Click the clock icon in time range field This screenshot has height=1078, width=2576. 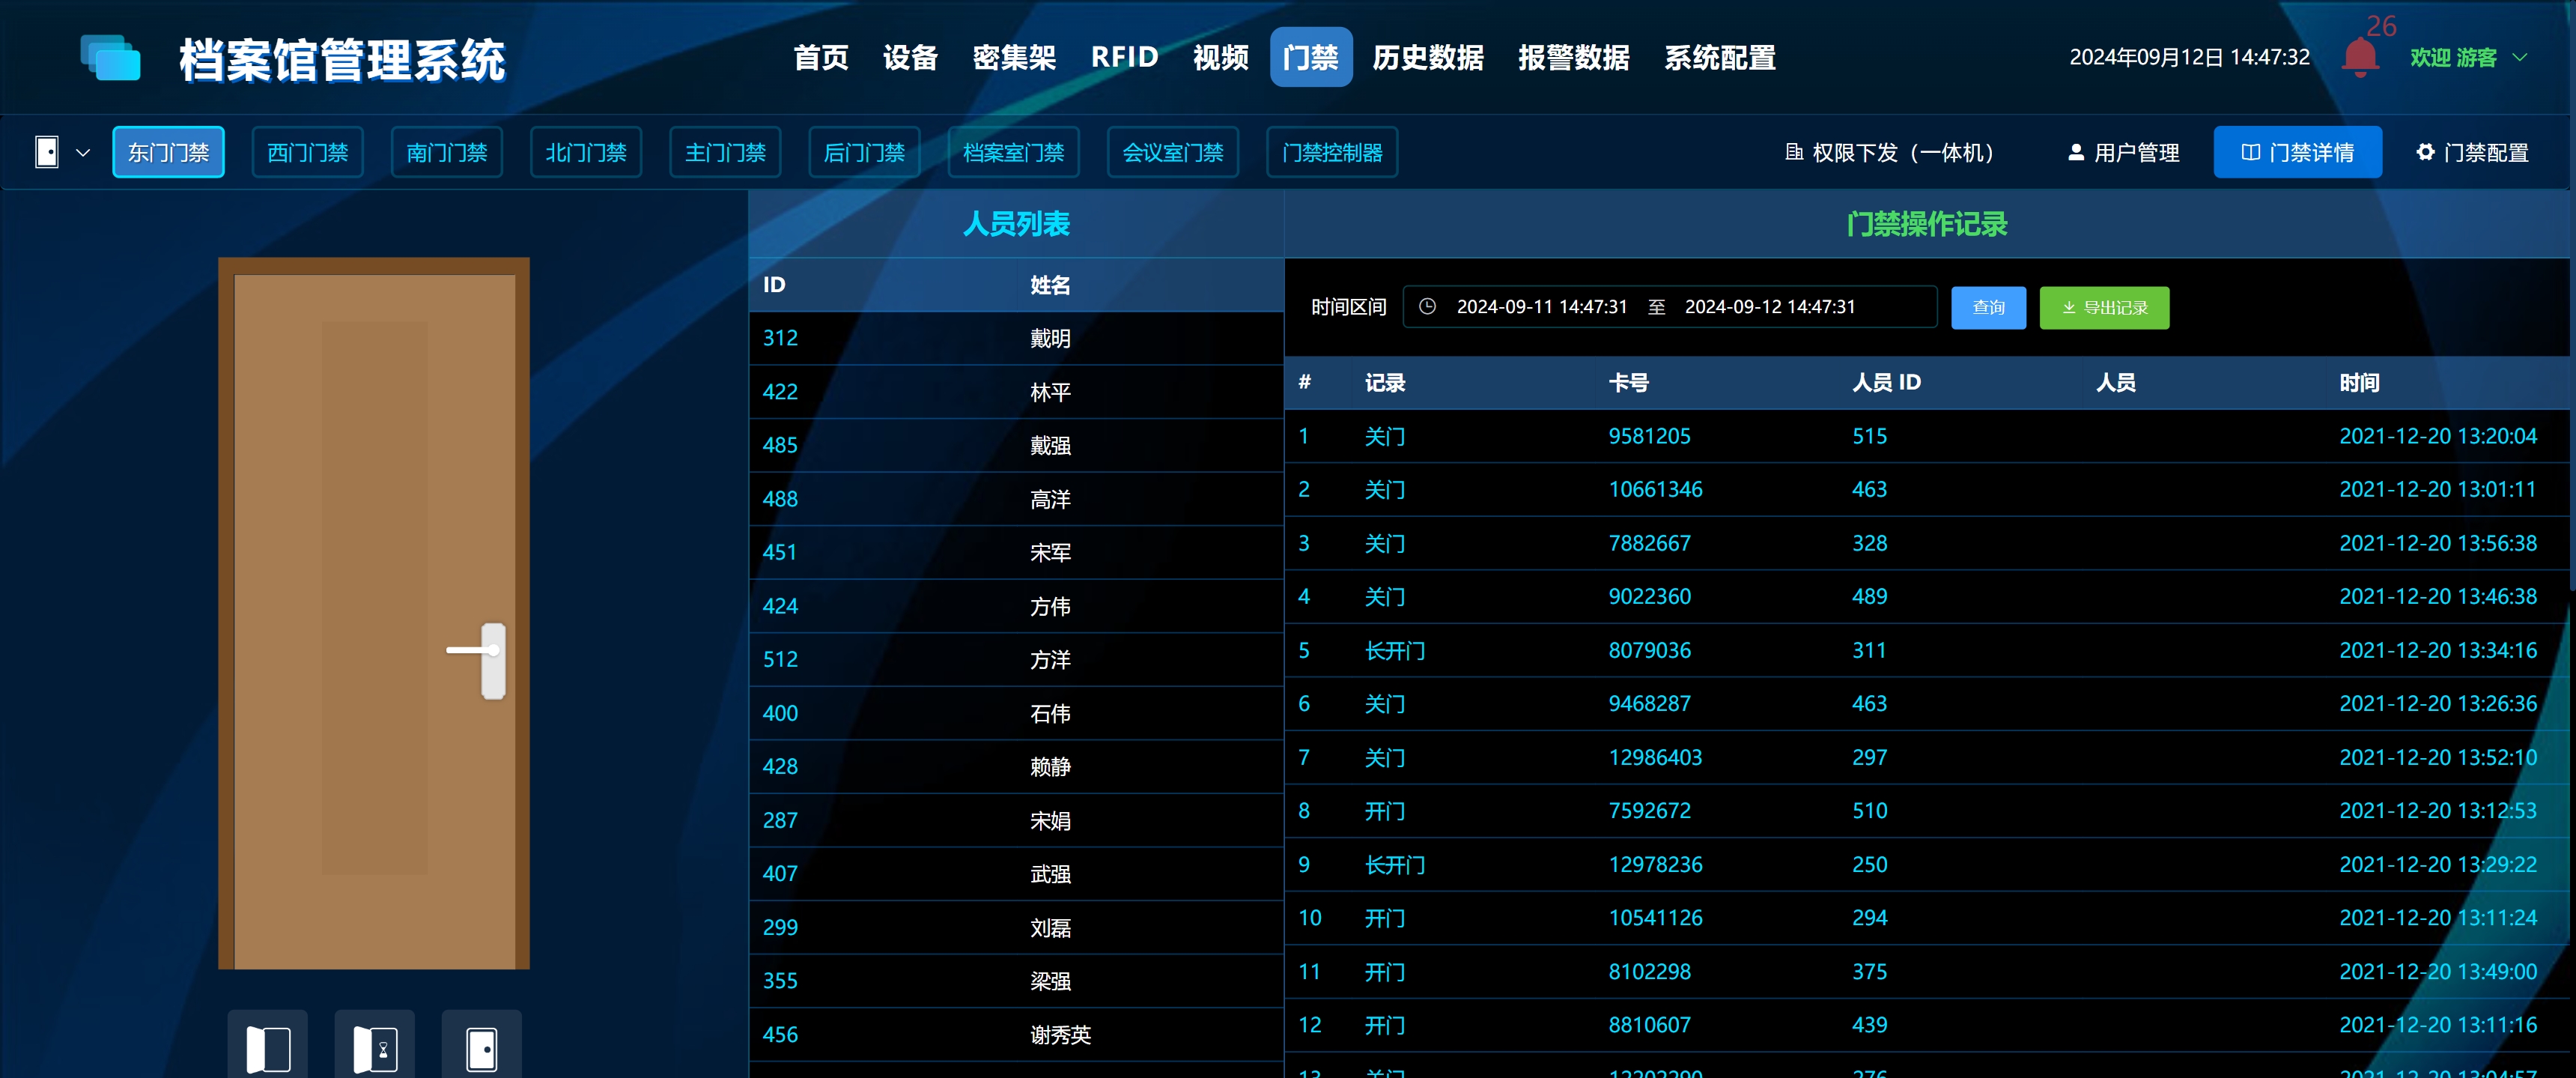tap(1427, 307)
